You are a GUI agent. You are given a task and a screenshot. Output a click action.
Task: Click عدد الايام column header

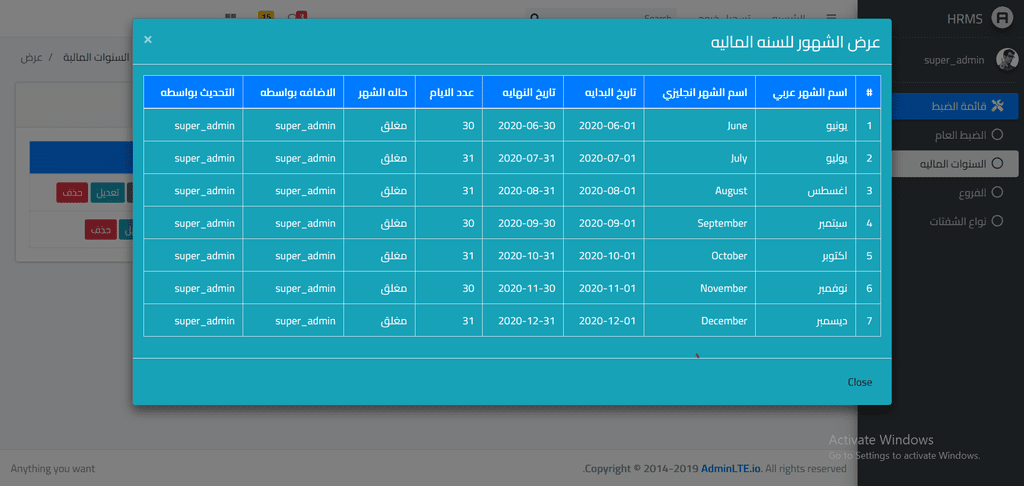(x=449, y=92)
